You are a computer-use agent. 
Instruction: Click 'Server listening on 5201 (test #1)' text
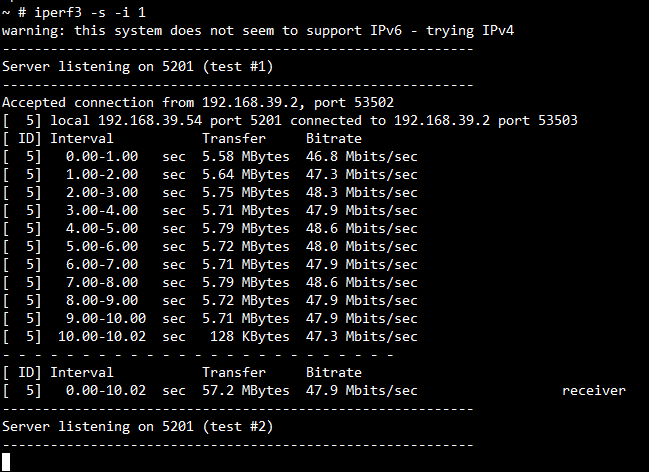[137, 67]
